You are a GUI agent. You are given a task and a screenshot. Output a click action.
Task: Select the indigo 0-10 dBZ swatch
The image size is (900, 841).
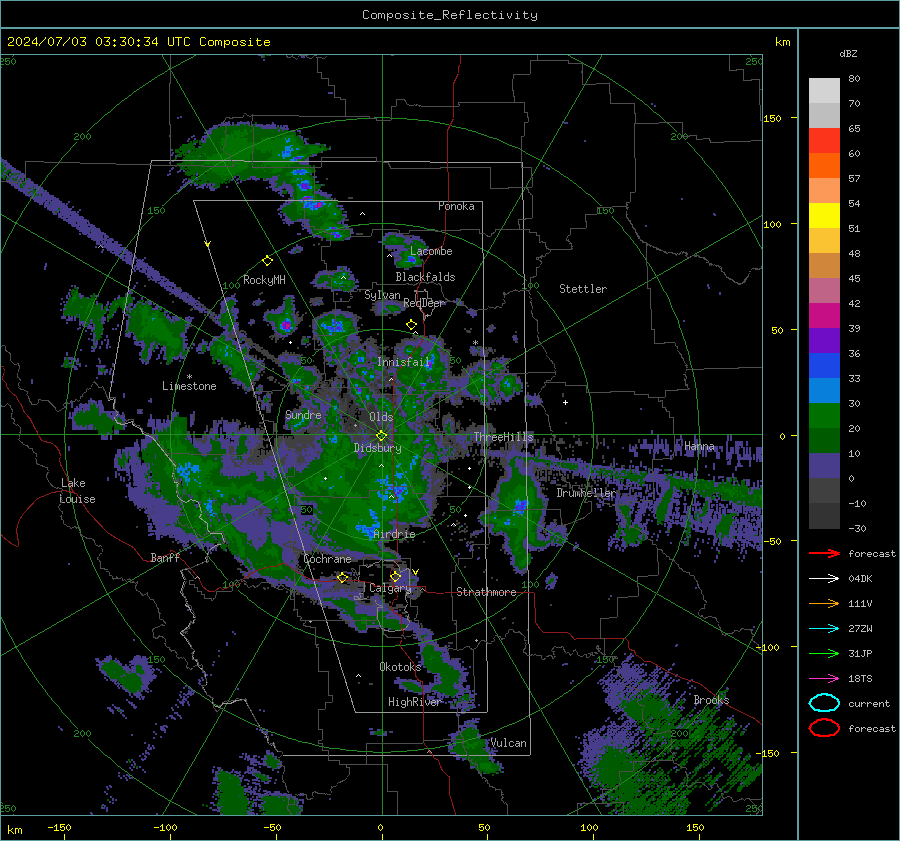(x=824, y=466)
